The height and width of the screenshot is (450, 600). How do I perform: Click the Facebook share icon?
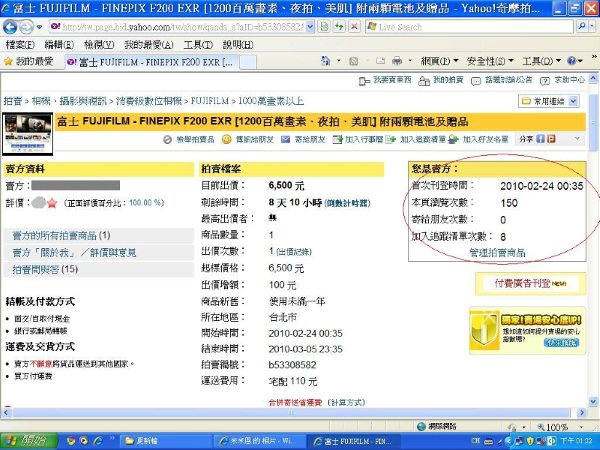[540, 139]
